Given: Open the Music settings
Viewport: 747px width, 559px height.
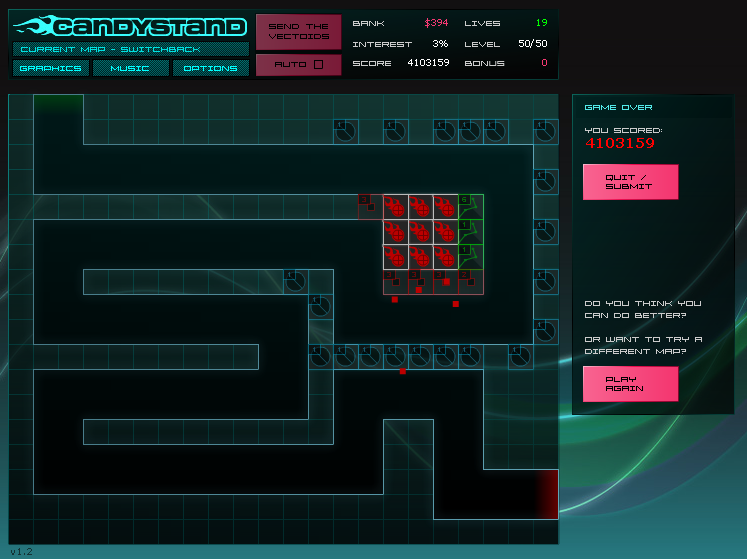Looking at the screenshot, I should click(x=130, y=68).
